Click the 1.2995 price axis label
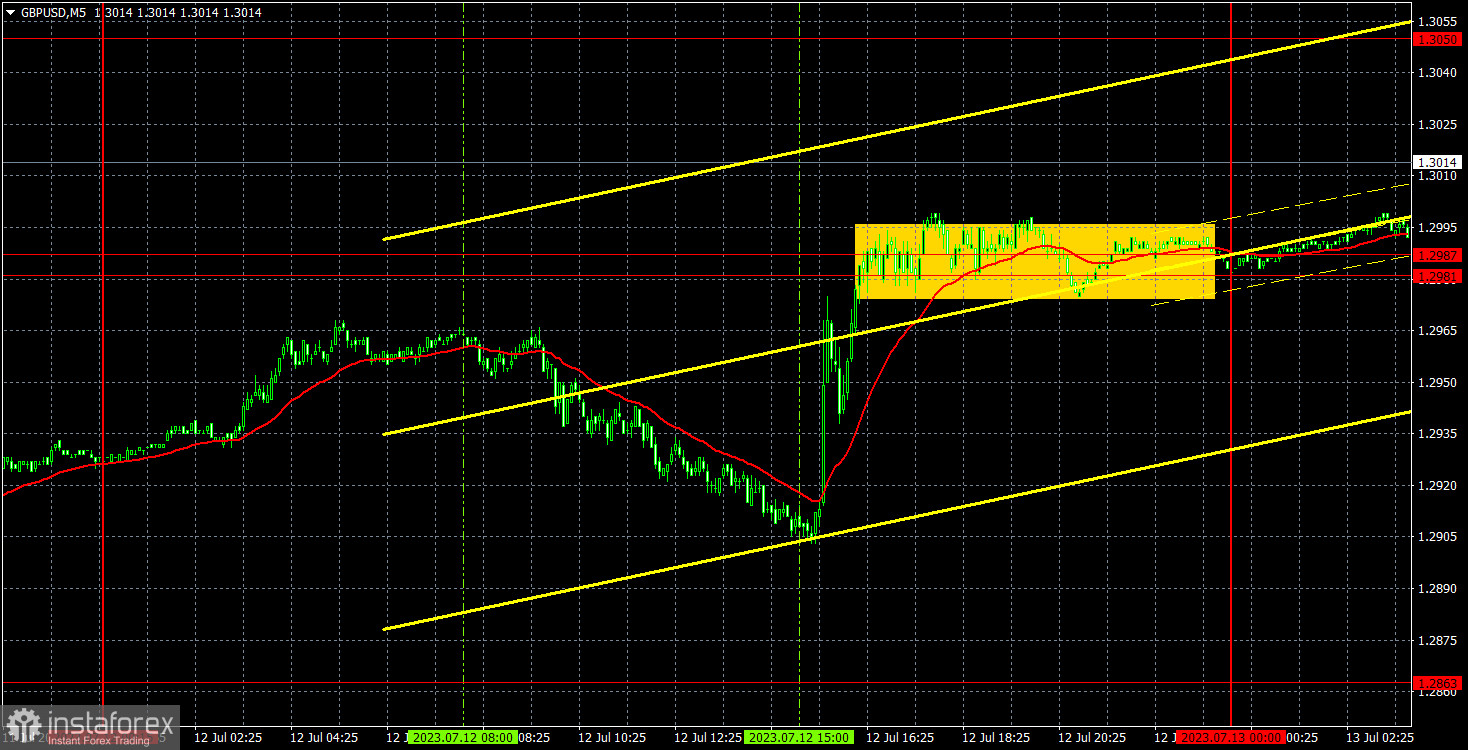This screenshot has width=1468, height=750. coord(1438,228)
